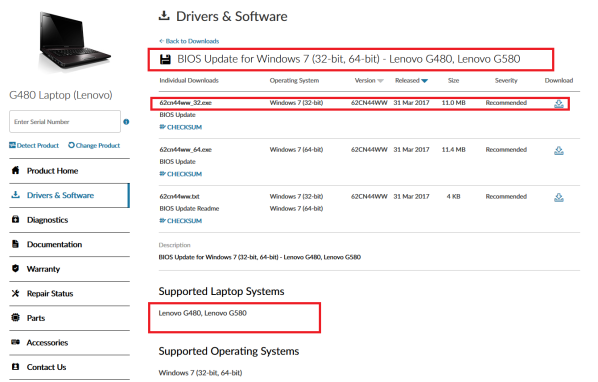
Task: Click the Accessories icon in sidebar
Action: pyautogui.click(x=15, y=342)
